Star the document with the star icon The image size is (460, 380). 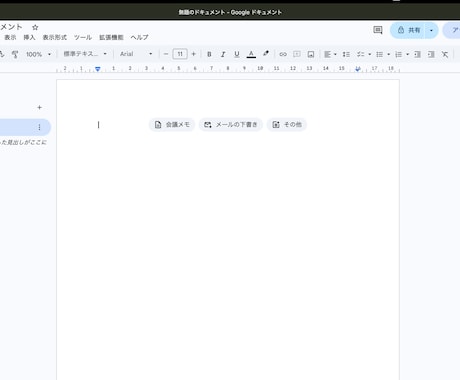pos(35,27)
